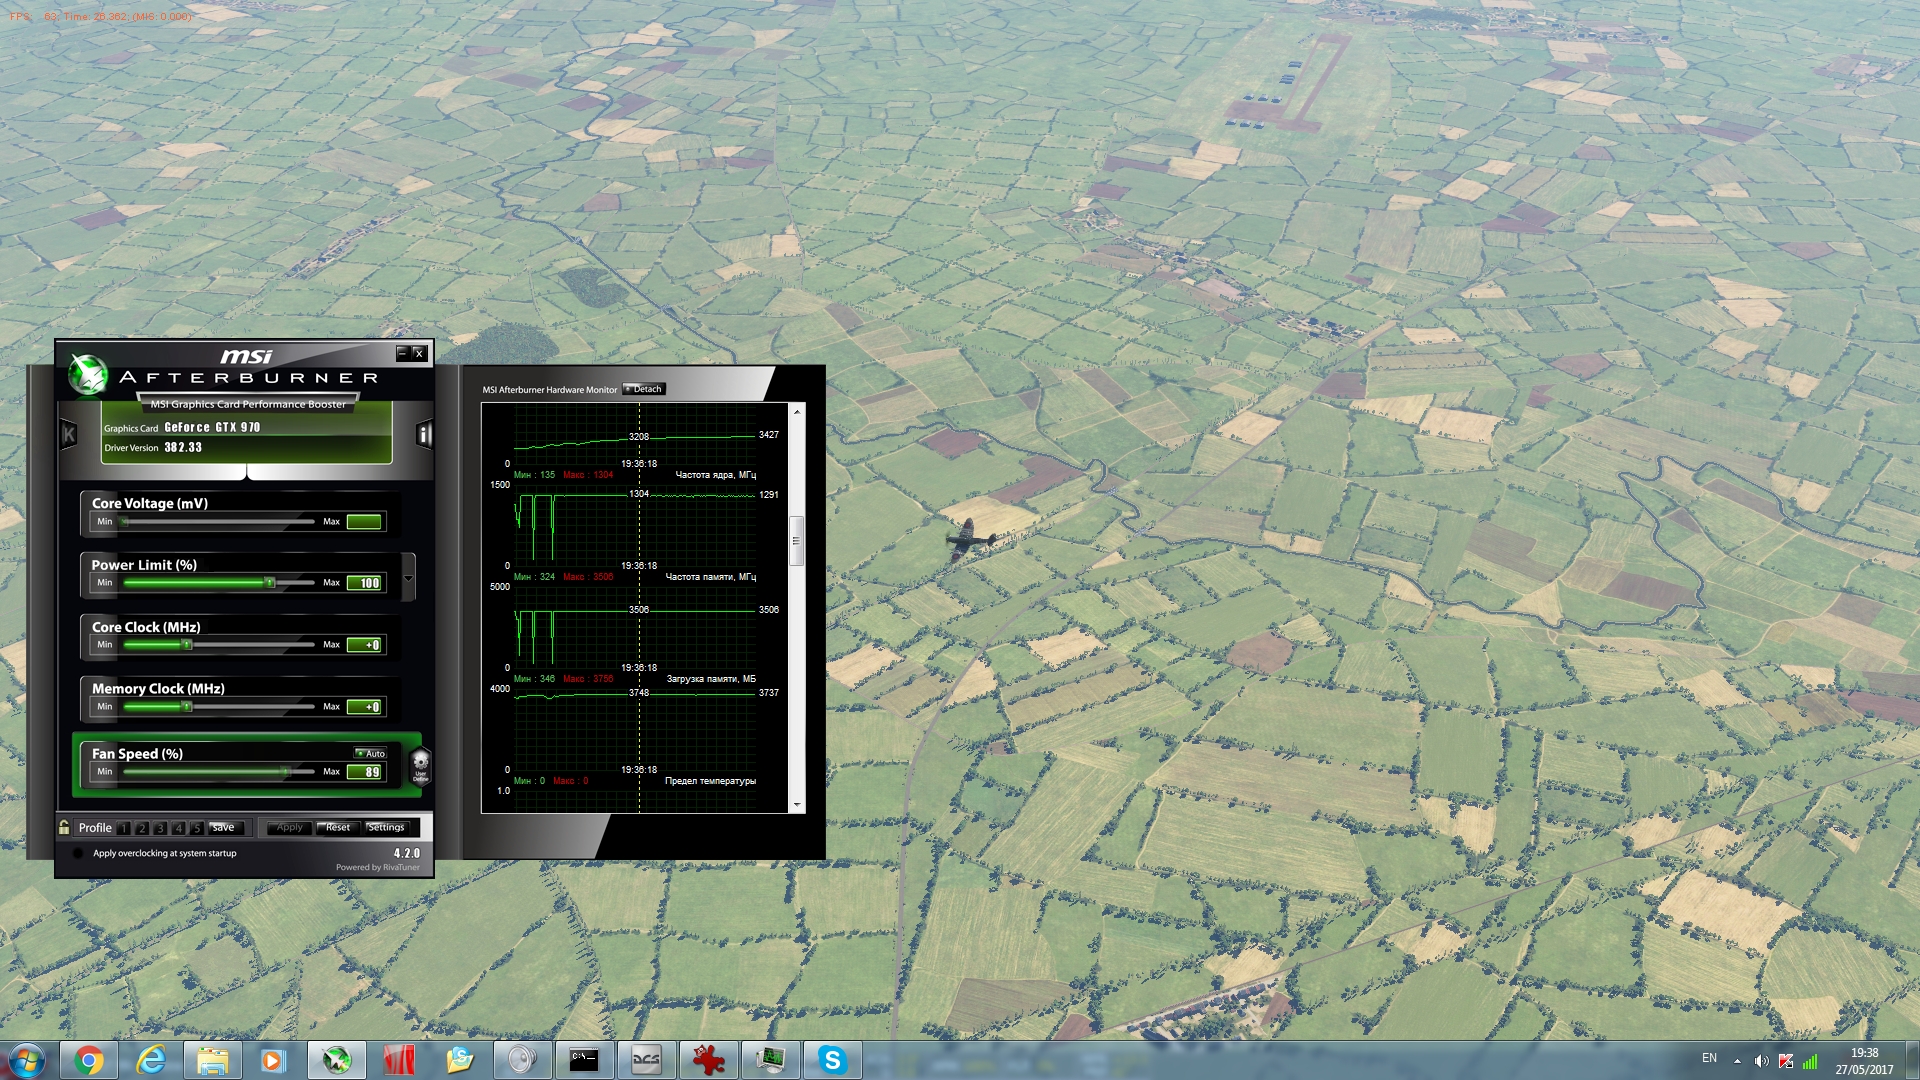
Task: Click the hardware monitor scroll-down arrow
Action: [797, 805]
